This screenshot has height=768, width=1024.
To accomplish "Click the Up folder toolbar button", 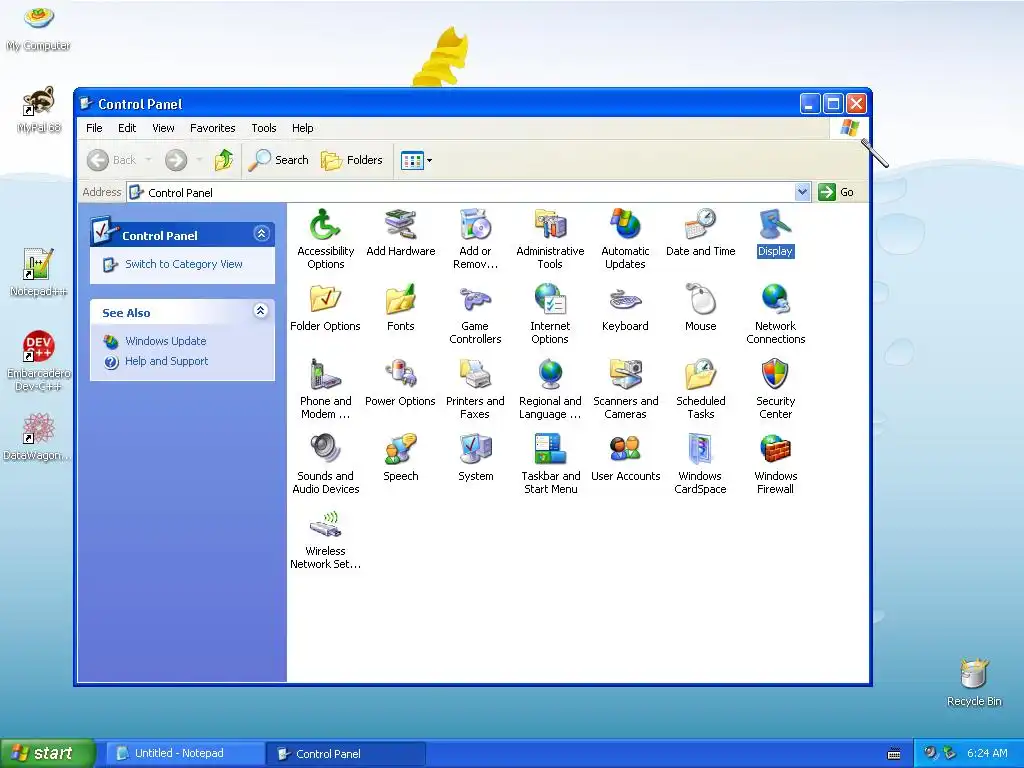I will (x=224, y=160).
